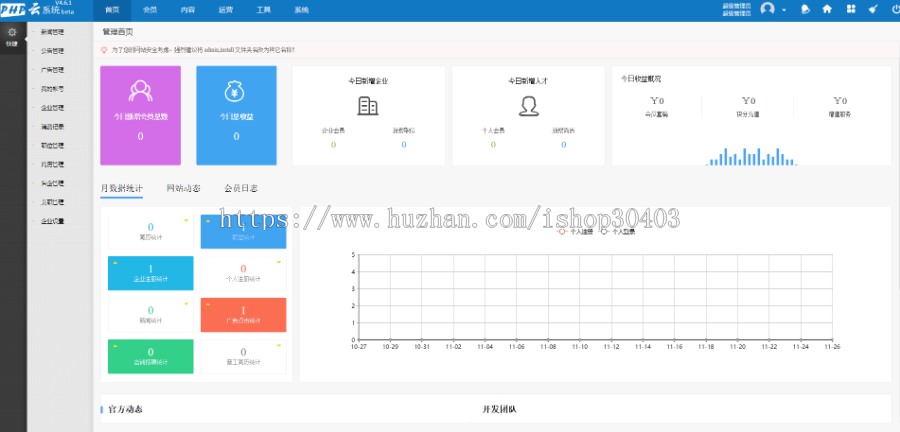Click the blue 今日总收益 card
The image size is (900, 432).
tap(236, 115)
